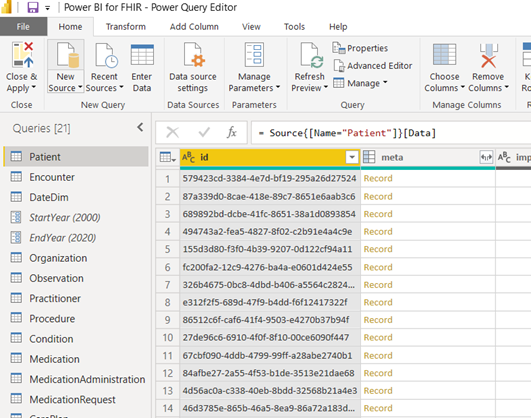This screenshot has height=418, width=531.
Task: Select the Encounter query
Action: pos(76,177)
